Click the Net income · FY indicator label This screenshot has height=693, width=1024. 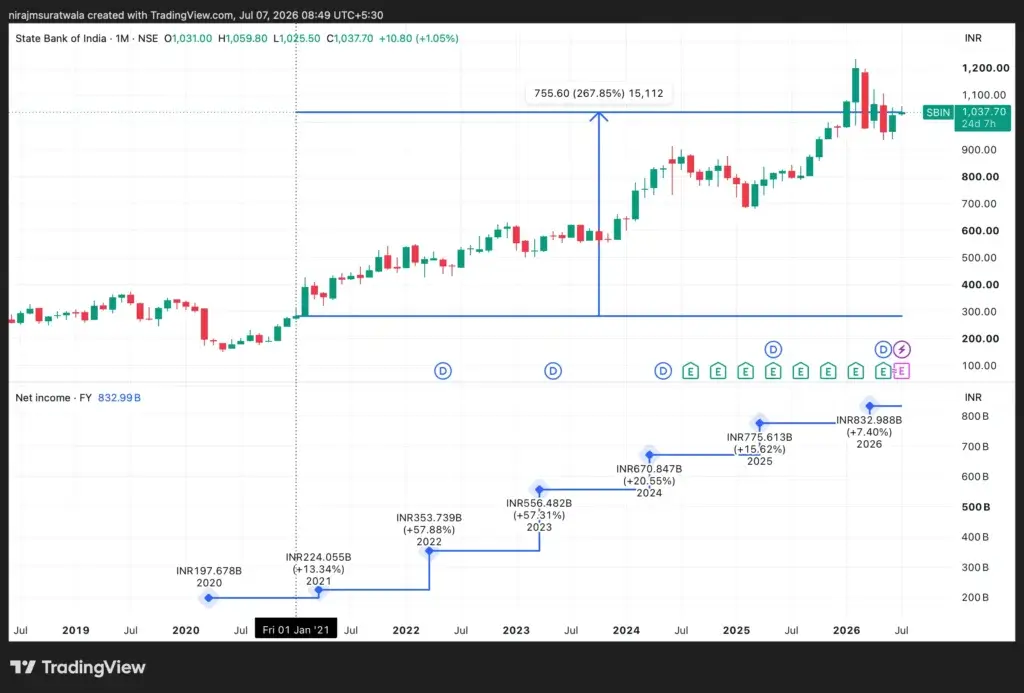point(54,397)
